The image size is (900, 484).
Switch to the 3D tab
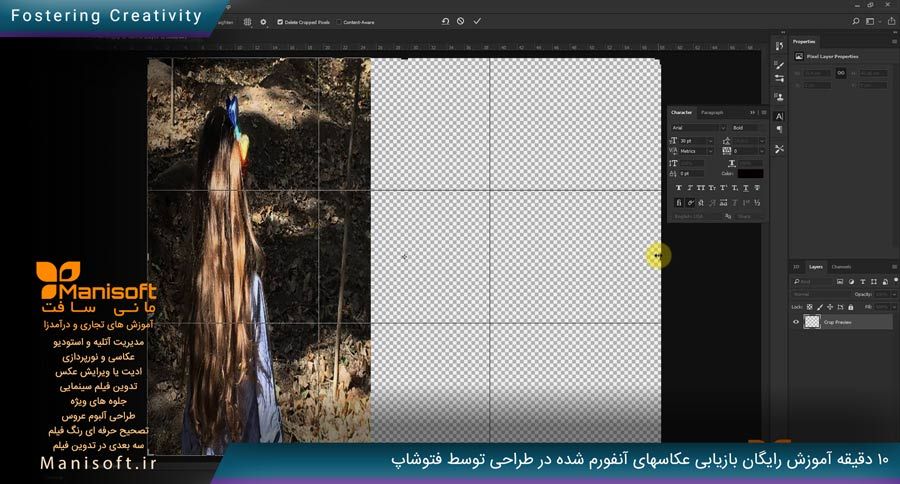pos(796,267)
